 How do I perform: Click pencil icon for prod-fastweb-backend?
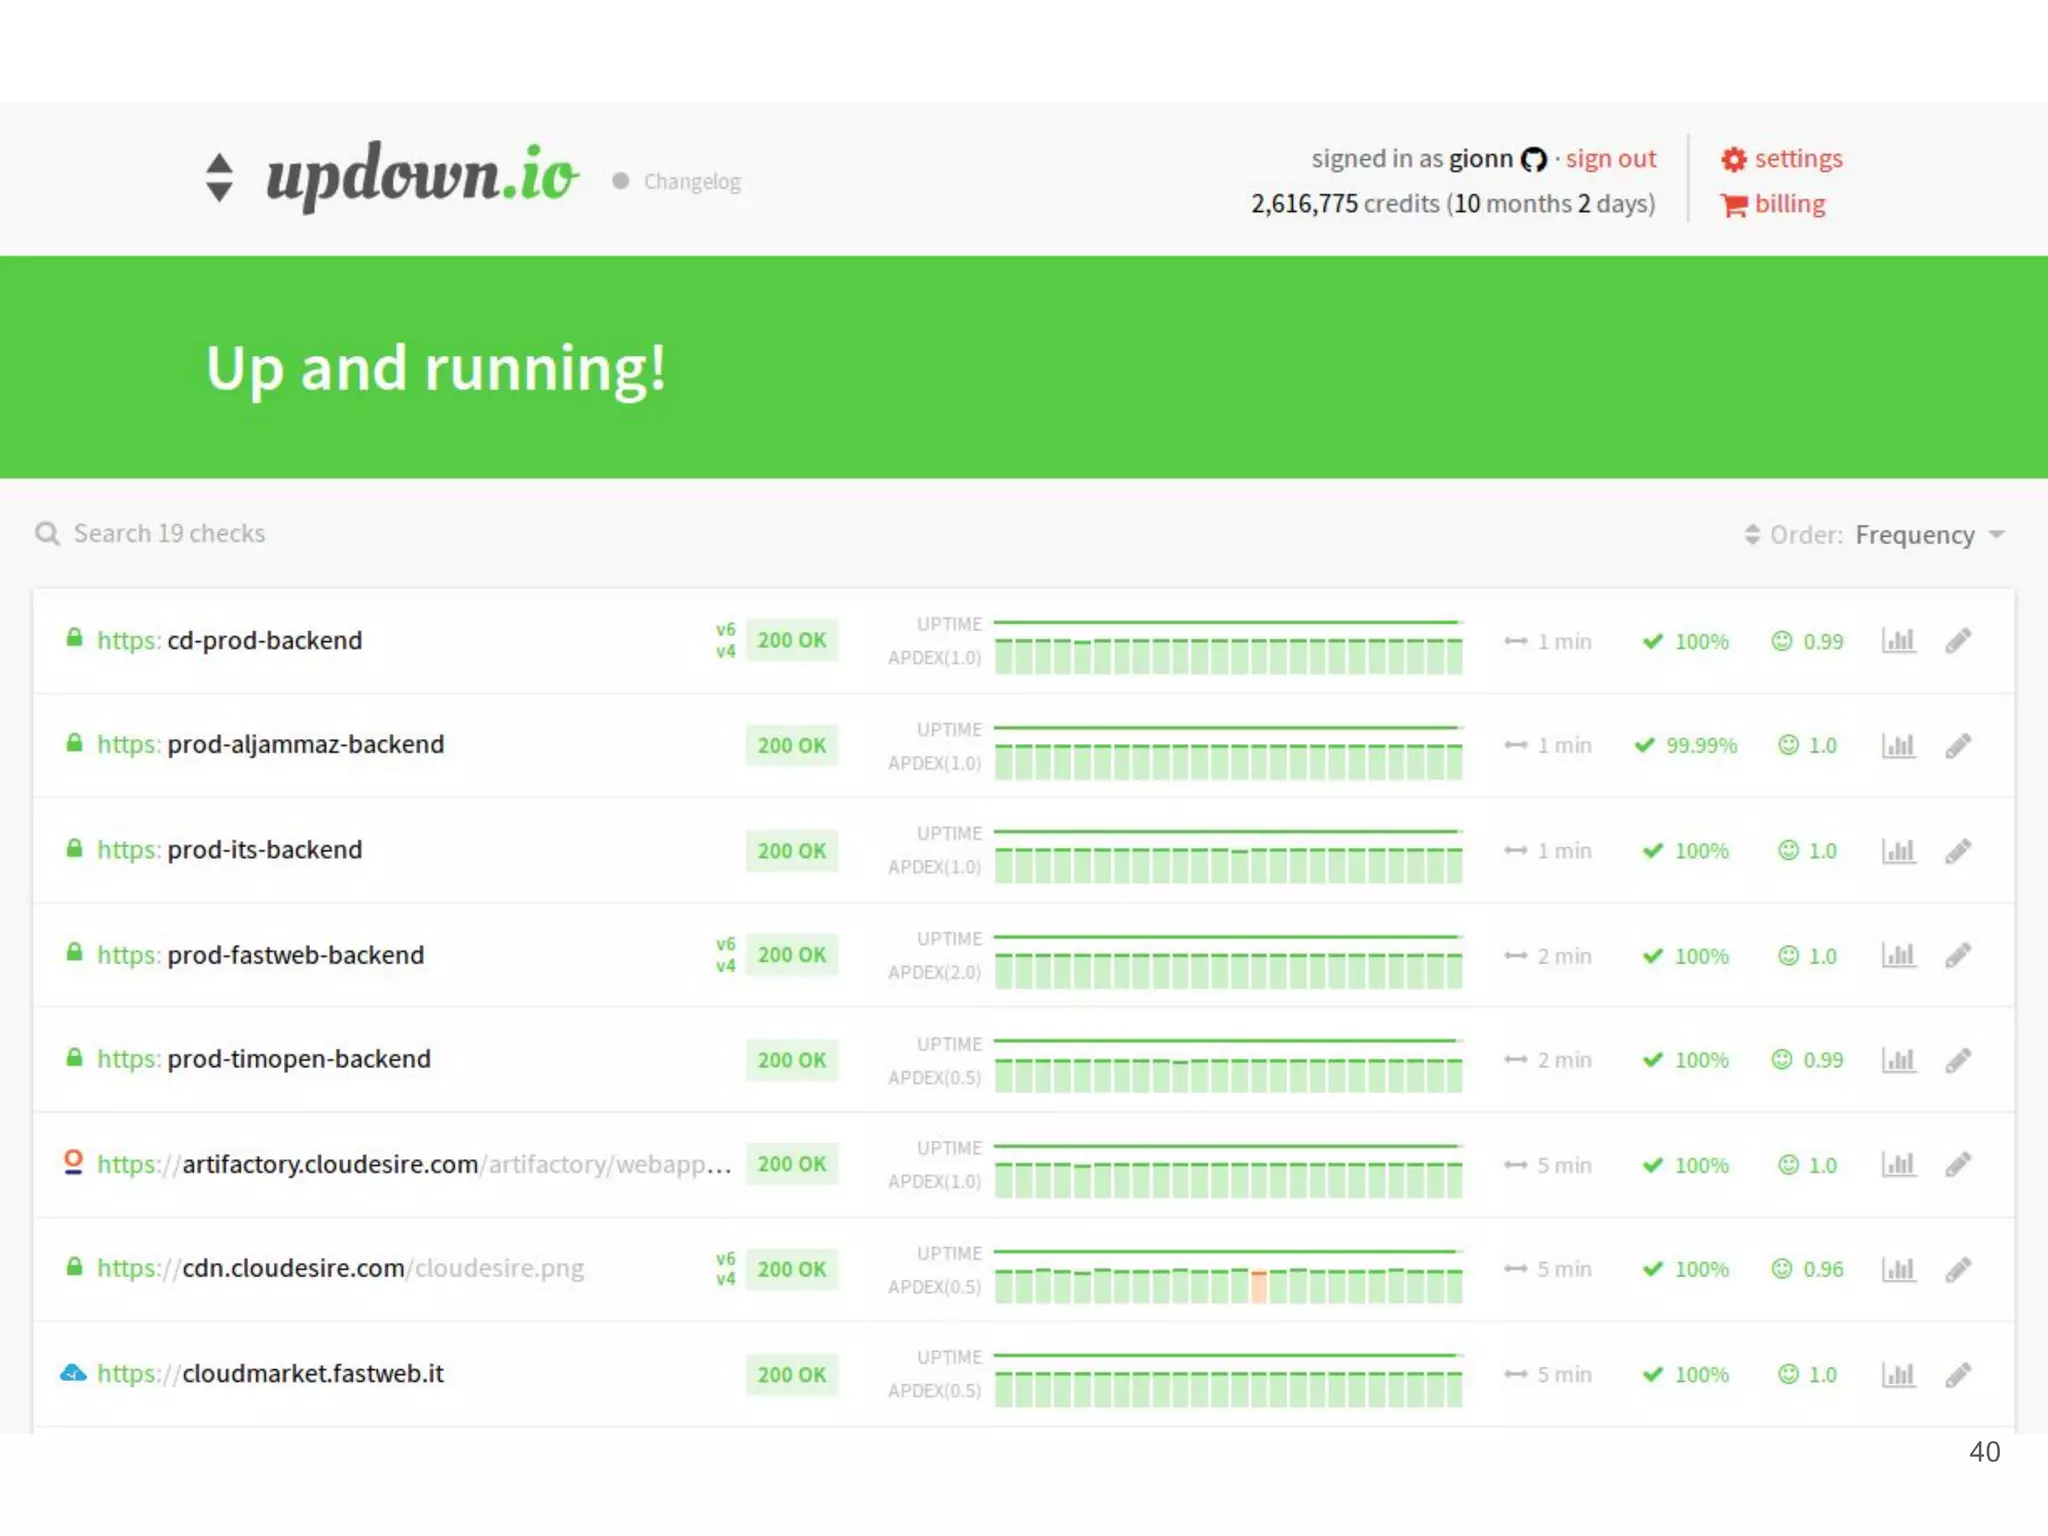pyautogui.click(x=1958, y=955)
